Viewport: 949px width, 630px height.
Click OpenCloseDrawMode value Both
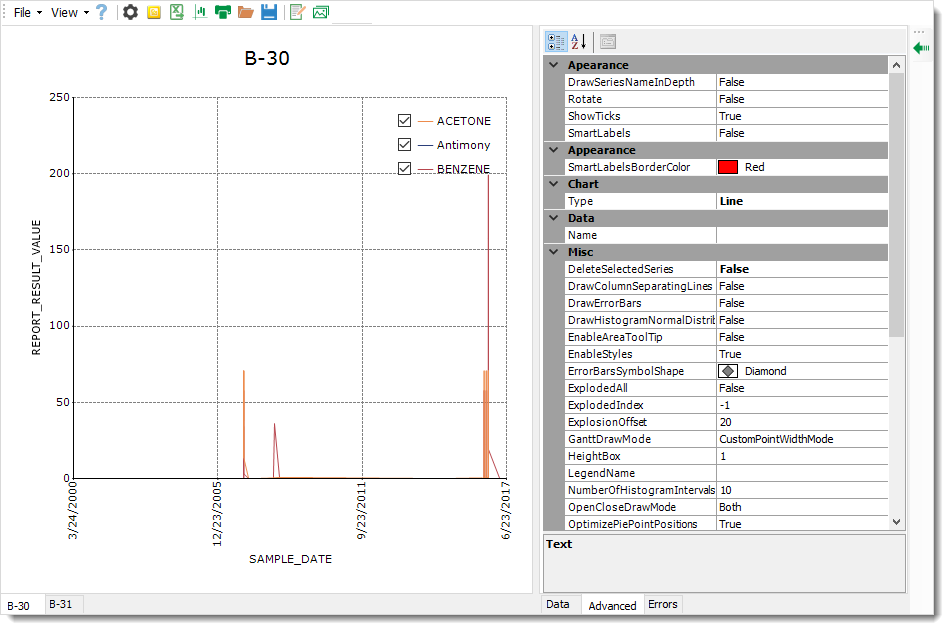(802, 507)
